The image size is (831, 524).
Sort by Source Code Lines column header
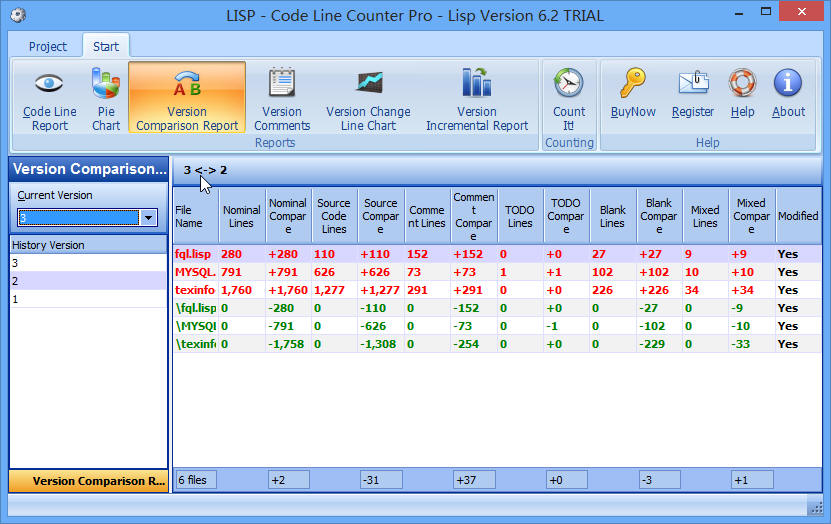point(334,216)
